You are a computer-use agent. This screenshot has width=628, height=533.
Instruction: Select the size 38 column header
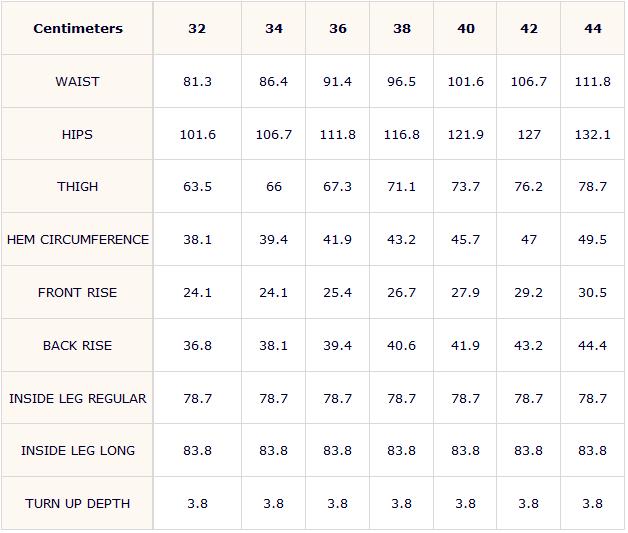401,28
